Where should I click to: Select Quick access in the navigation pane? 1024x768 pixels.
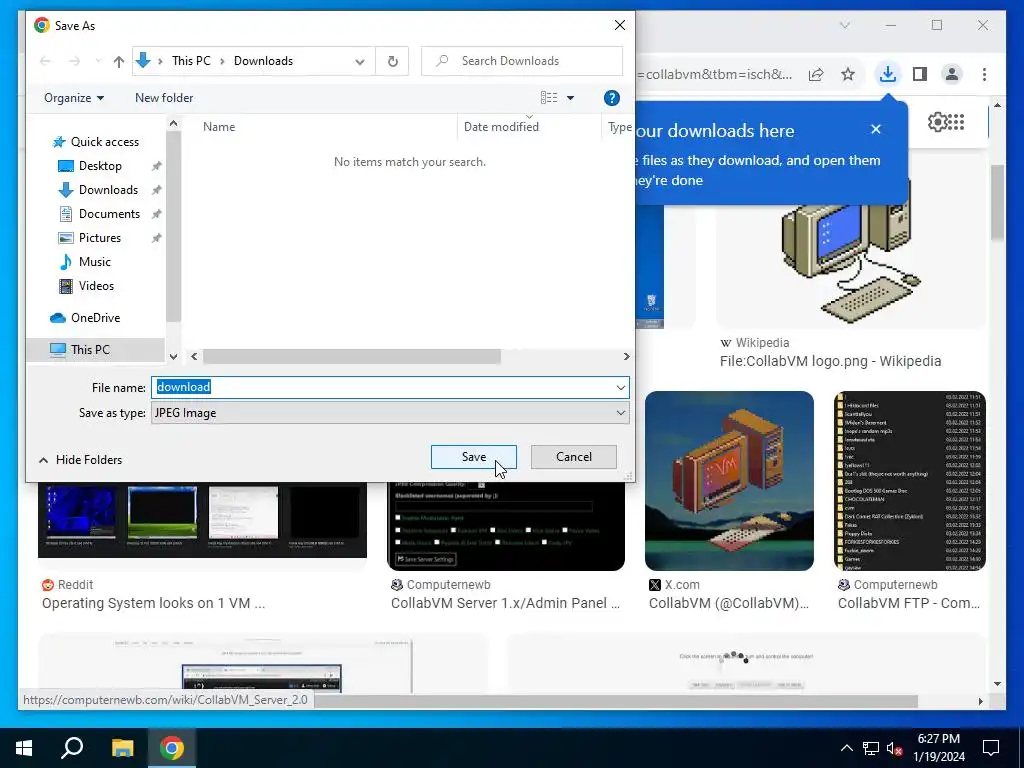click(x=104, y=142)
